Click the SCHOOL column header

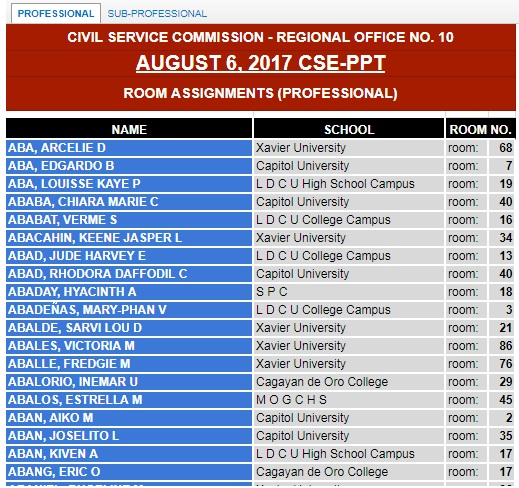[x=349, y=129]
